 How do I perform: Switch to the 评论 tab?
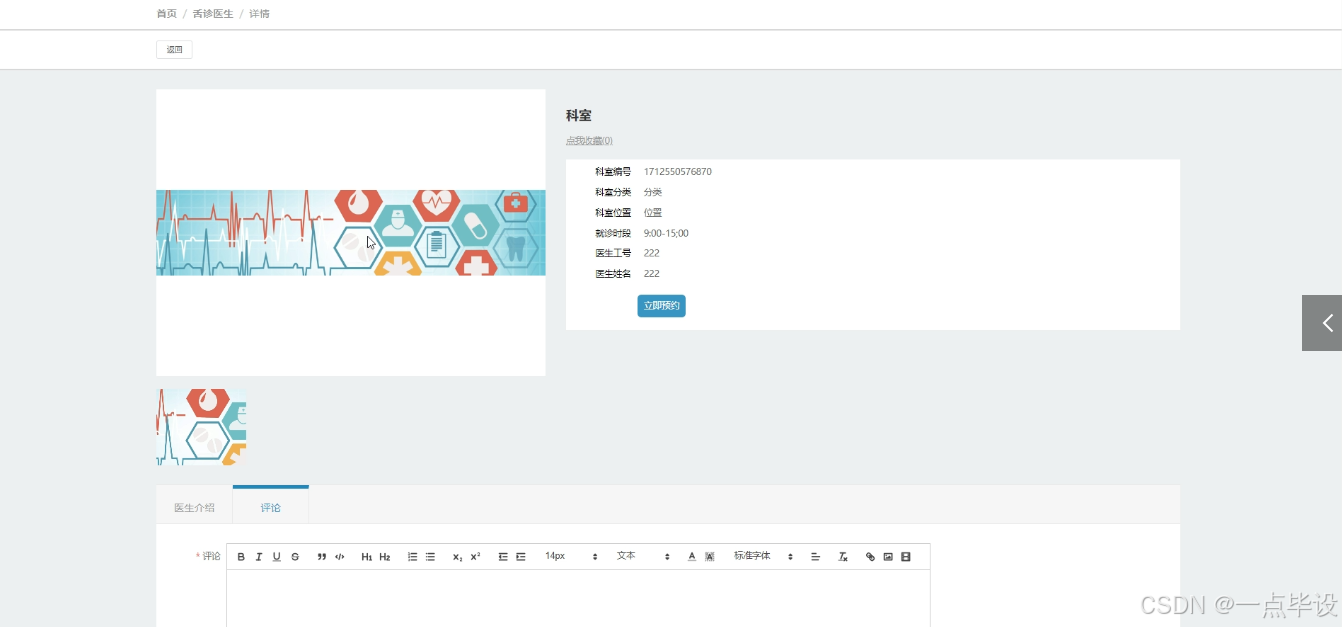(x=271, y=507)
